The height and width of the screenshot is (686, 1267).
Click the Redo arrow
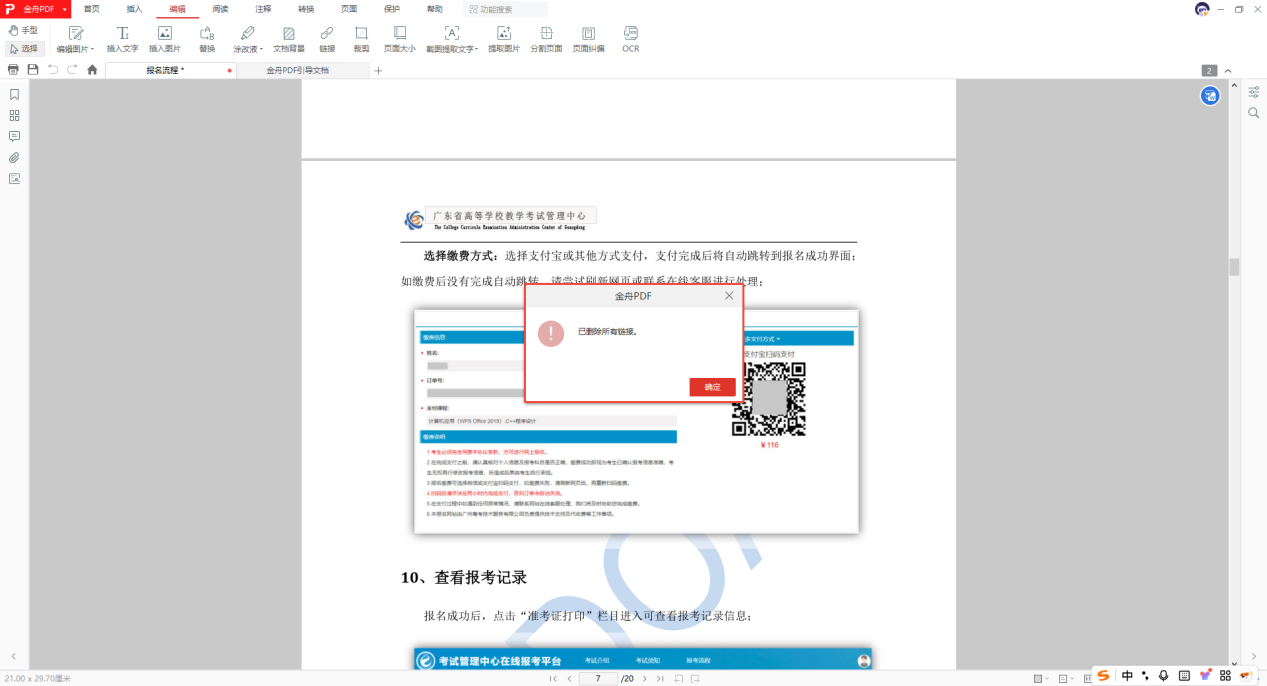(72, 70)
